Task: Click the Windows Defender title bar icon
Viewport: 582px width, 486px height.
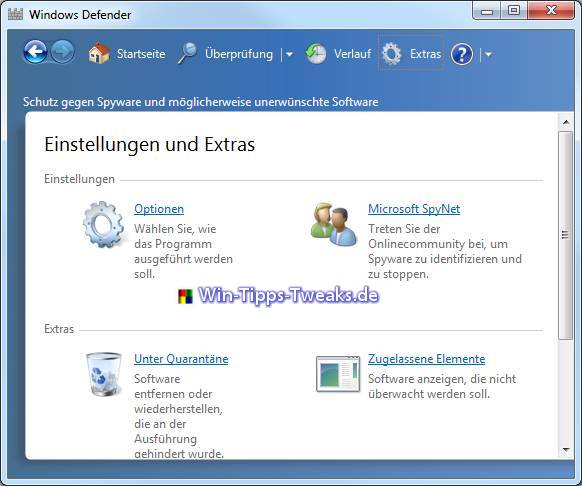Action: [15, 14]
